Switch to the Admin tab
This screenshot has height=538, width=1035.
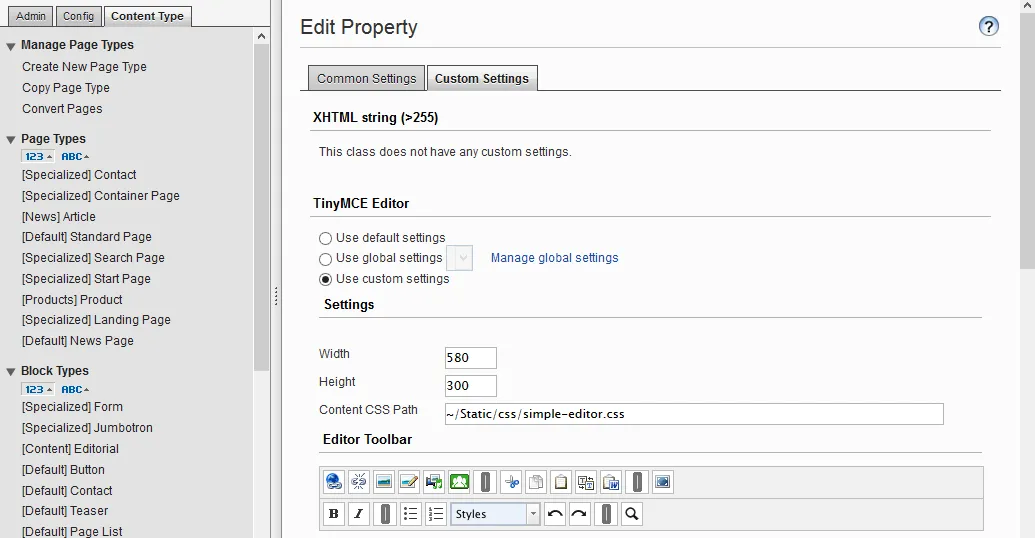(30, 16)
